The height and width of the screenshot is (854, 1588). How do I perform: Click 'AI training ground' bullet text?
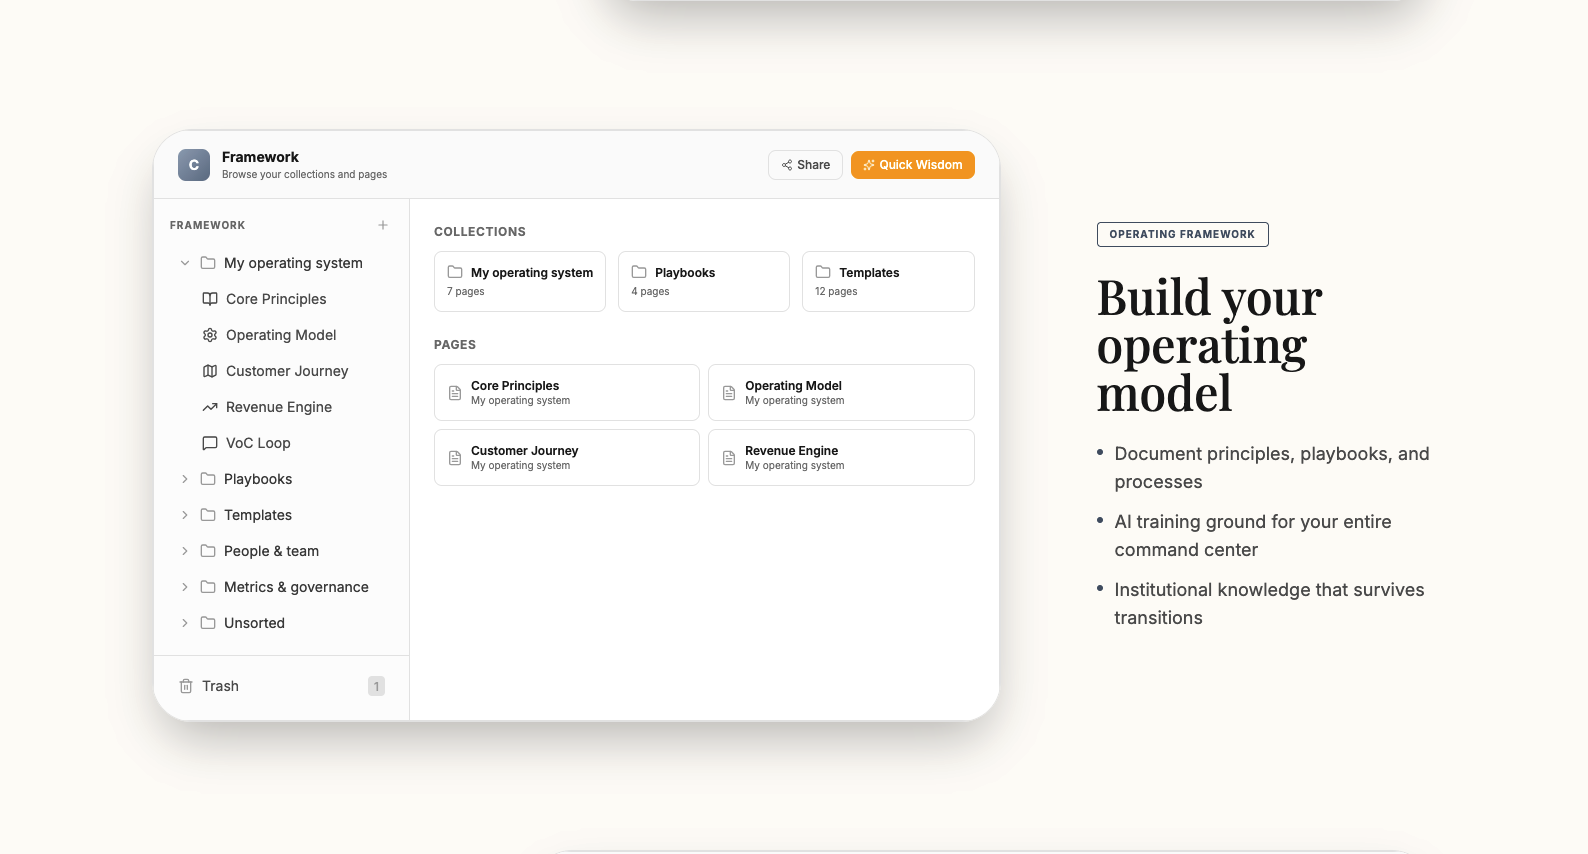tap(1253, 535)
